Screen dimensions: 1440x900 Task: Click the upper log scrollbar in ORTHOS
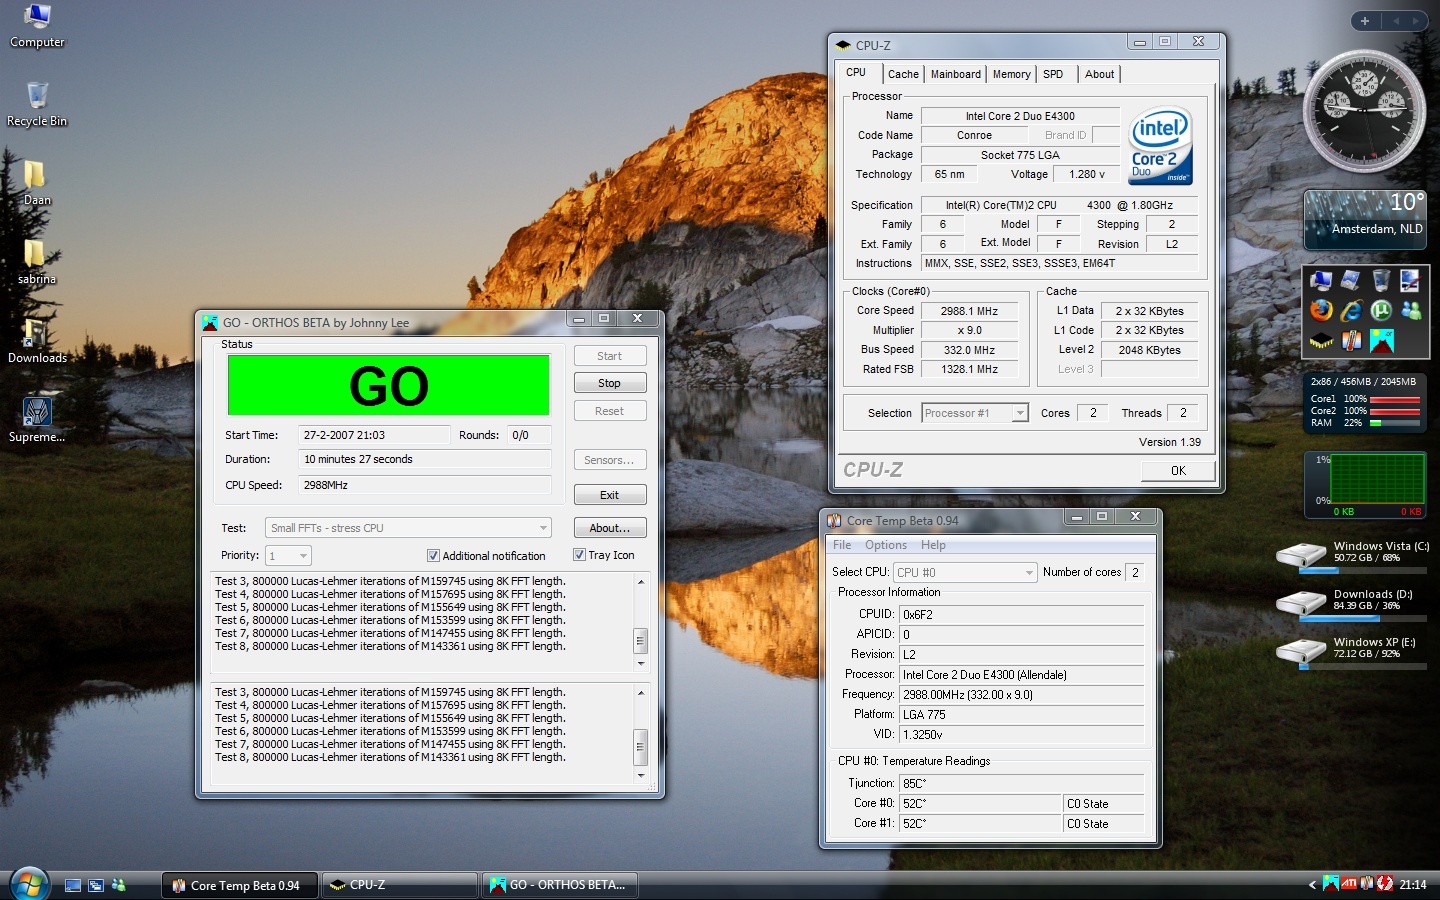pyautogui.click(x=641, y=622)
